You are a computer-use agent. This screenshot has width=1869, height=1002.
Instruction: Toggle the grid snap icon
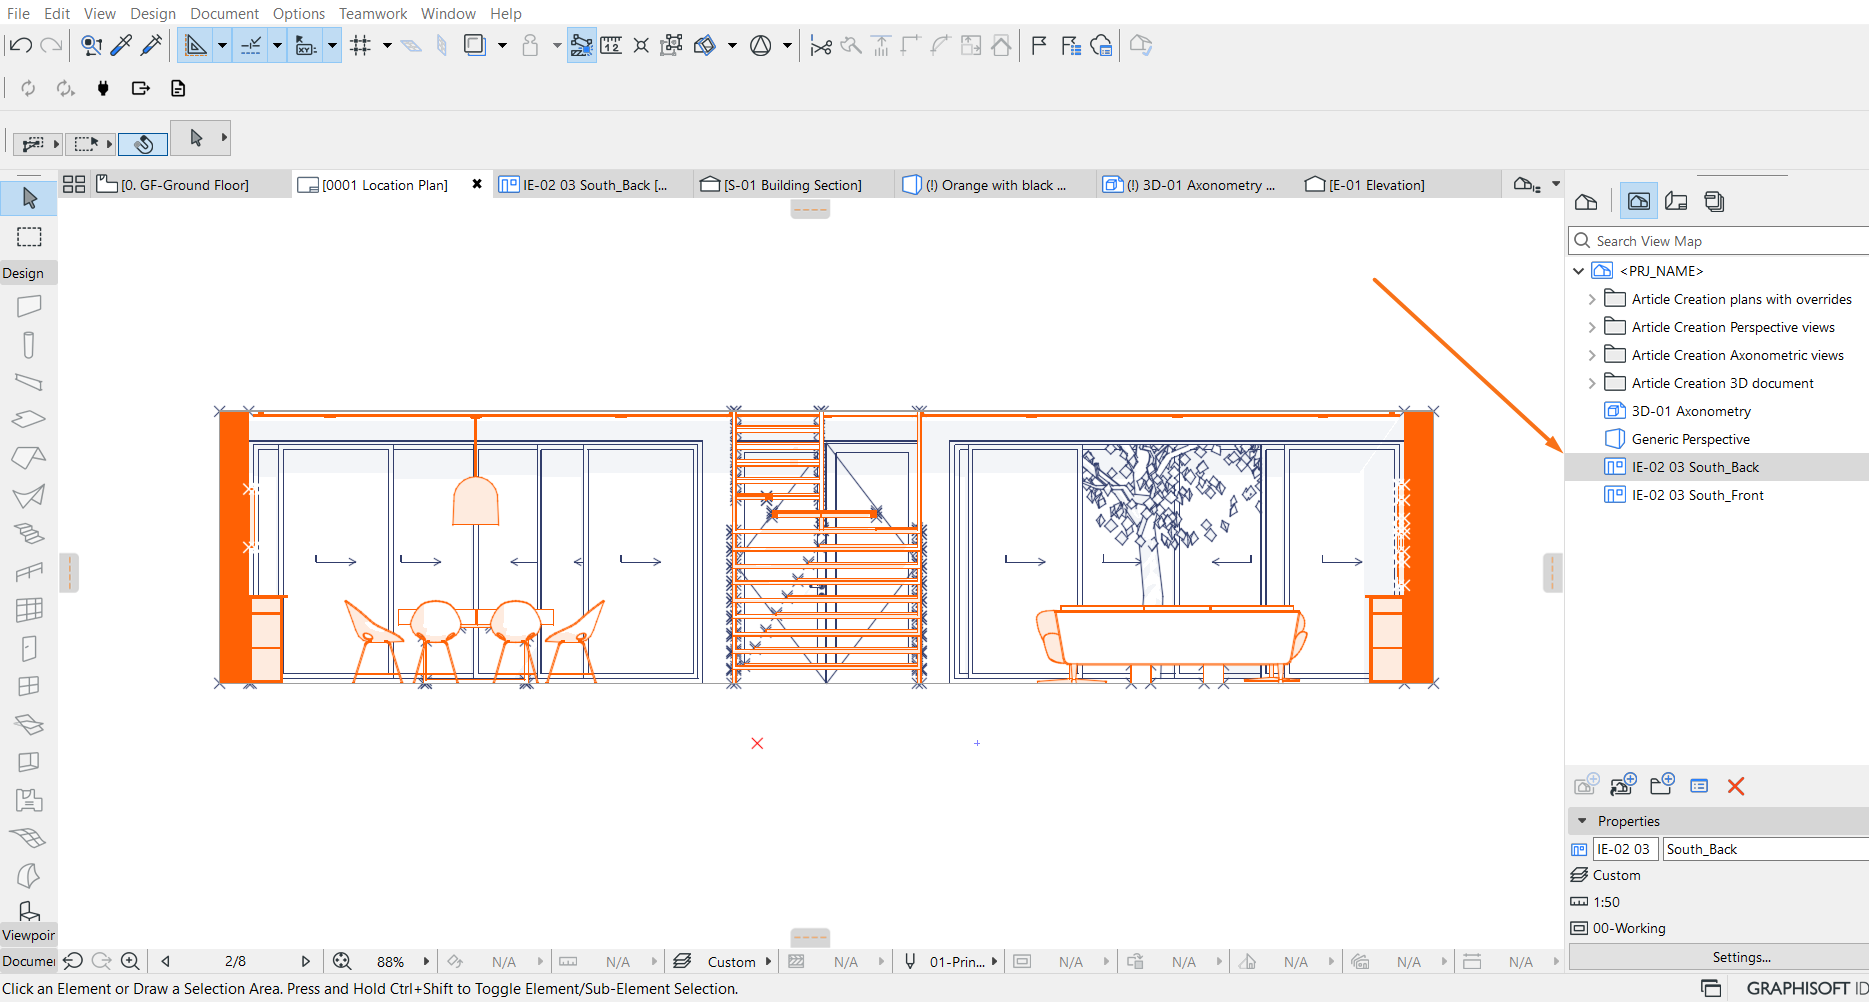pyautogui.click(x=361, y=45)
